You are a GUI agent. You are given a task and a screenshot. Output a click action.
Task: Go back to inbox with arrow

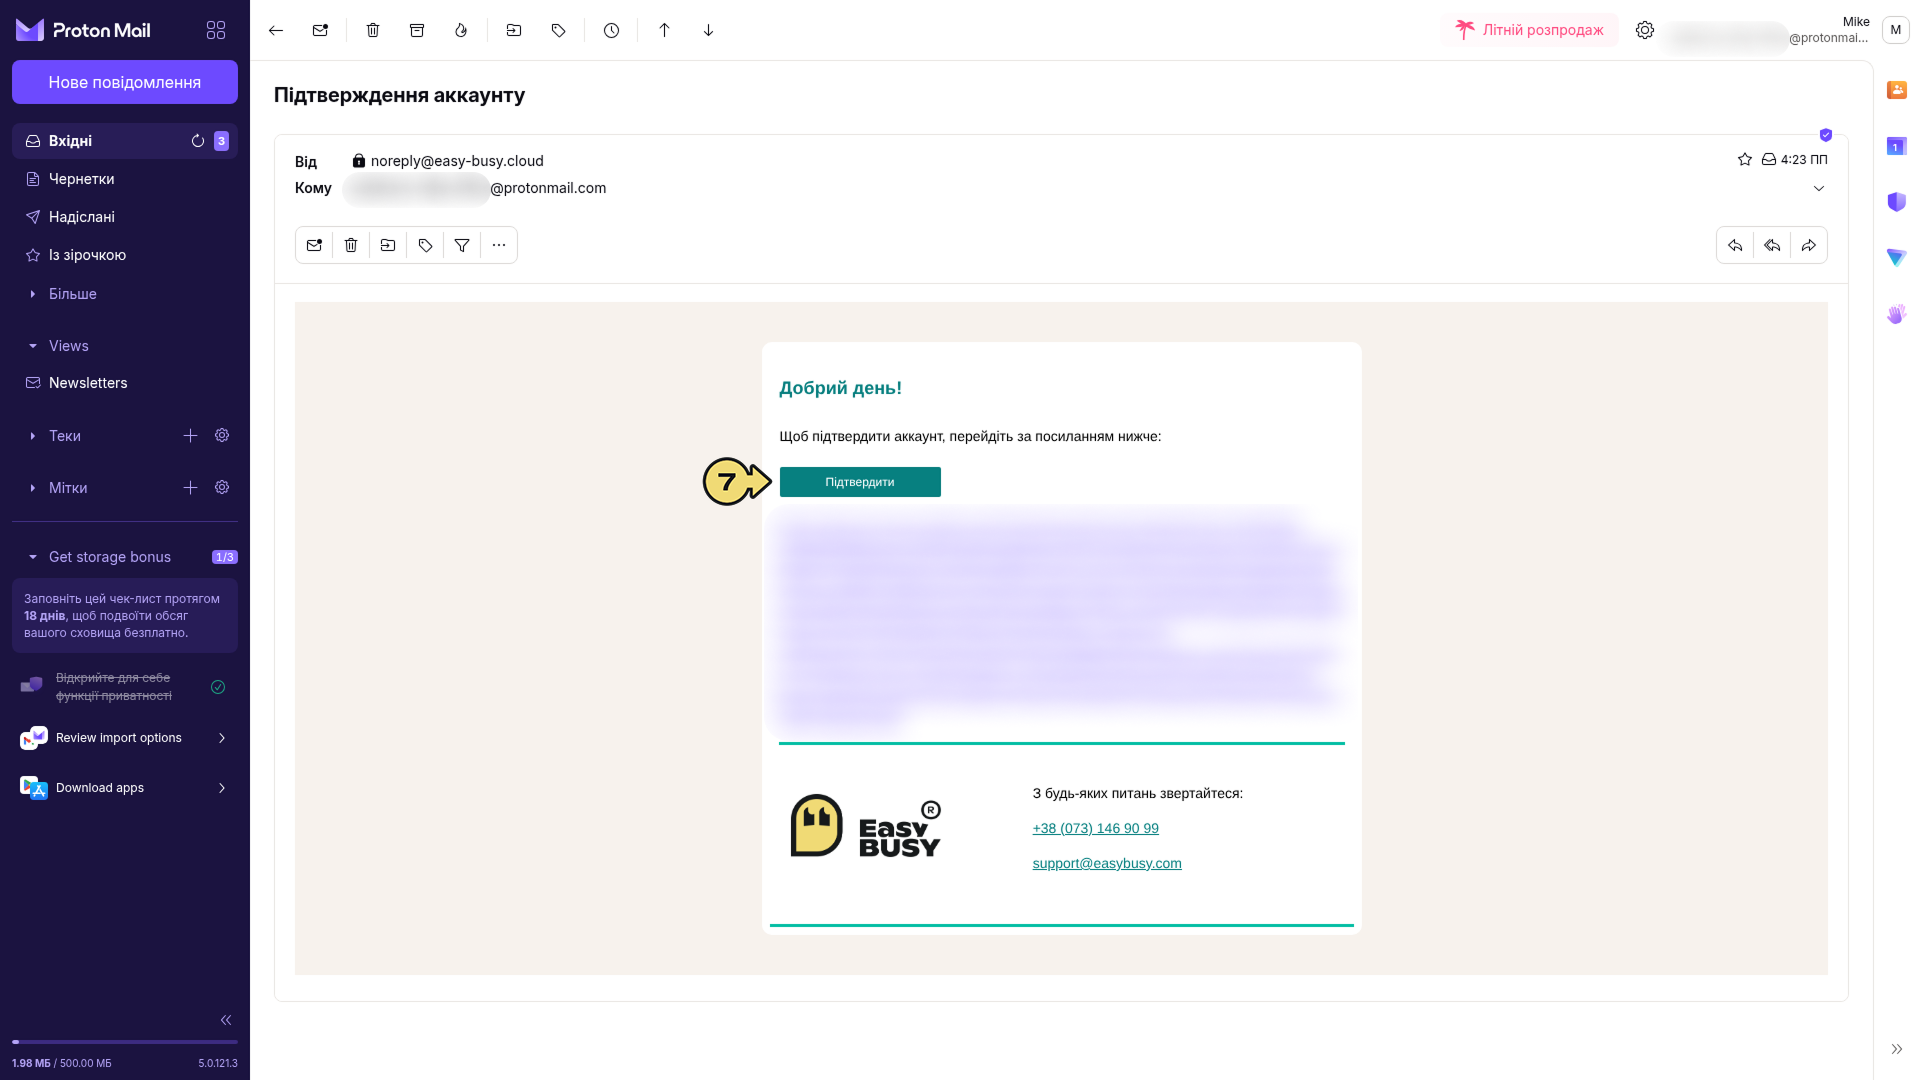276,30
